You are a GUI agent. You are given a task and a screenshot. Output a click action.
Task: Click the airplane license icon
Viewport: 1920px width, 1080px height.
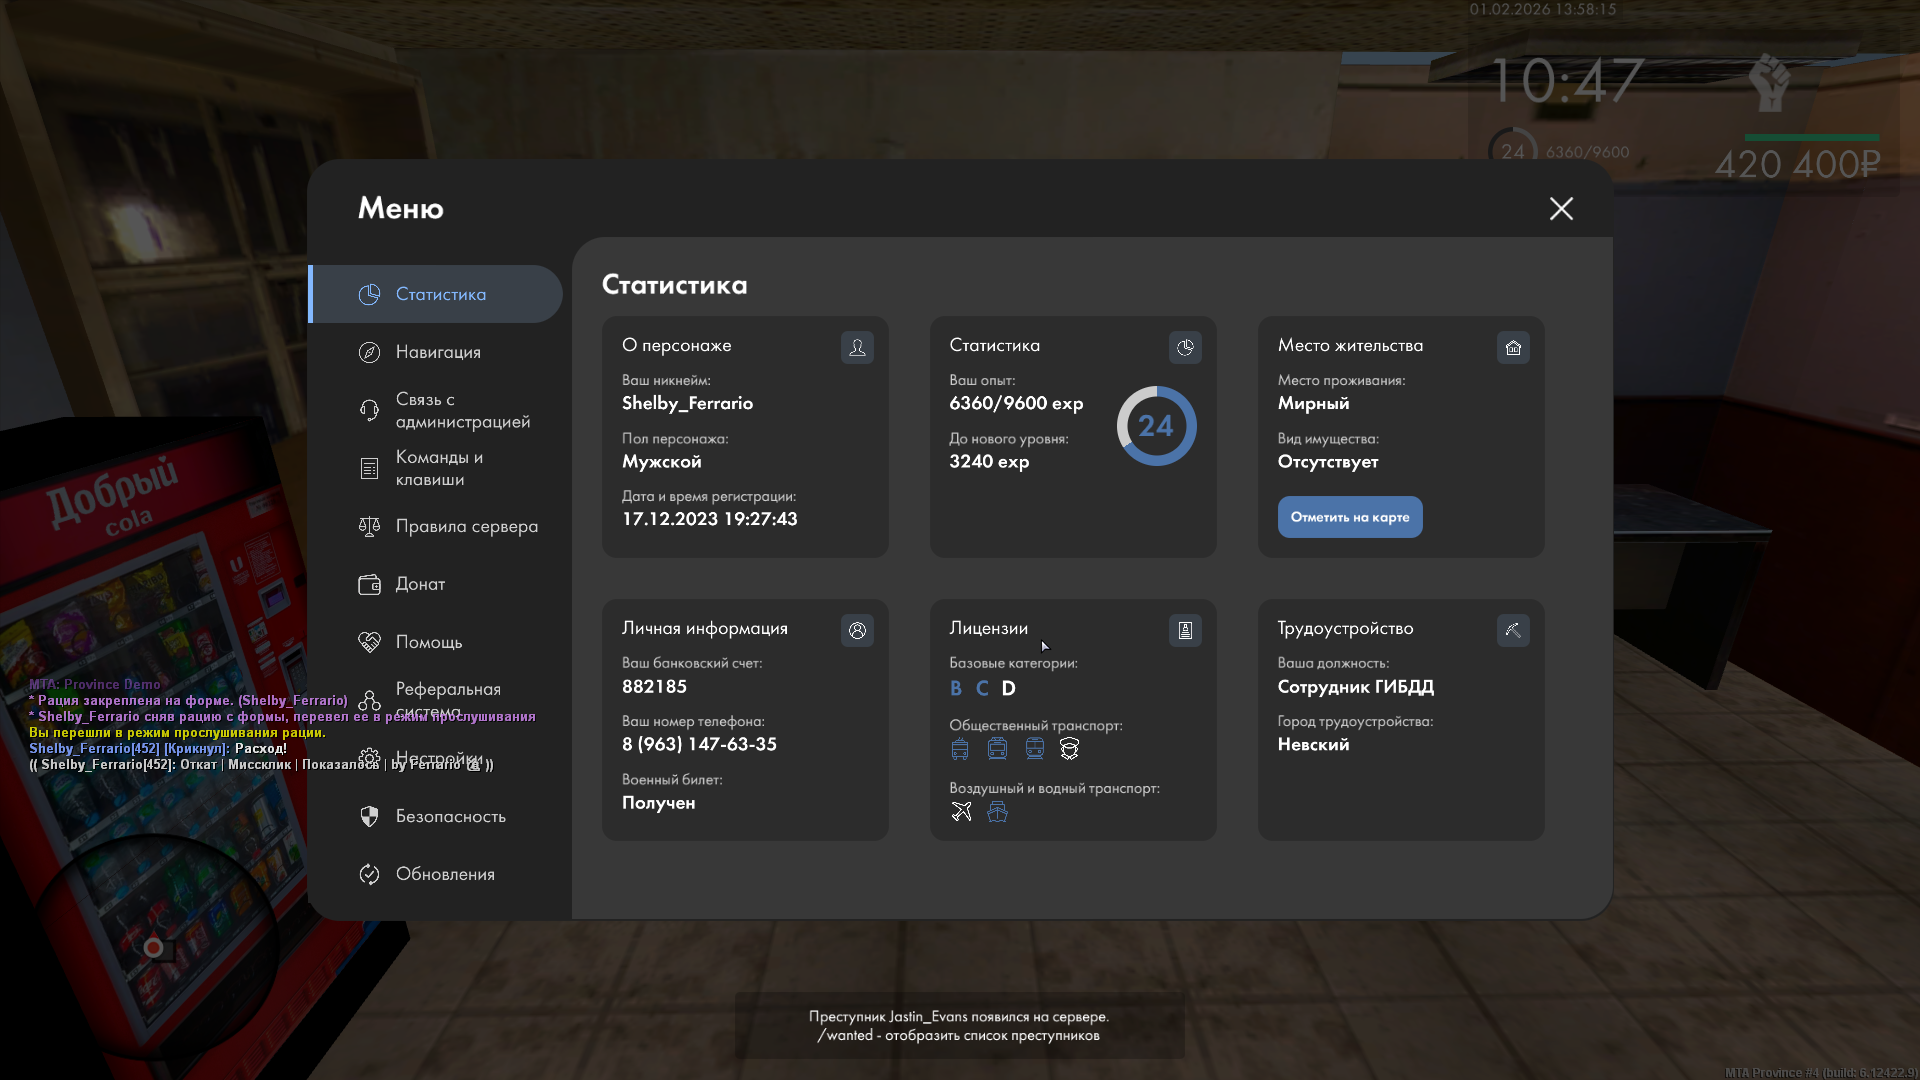click(x=961, y=811)
